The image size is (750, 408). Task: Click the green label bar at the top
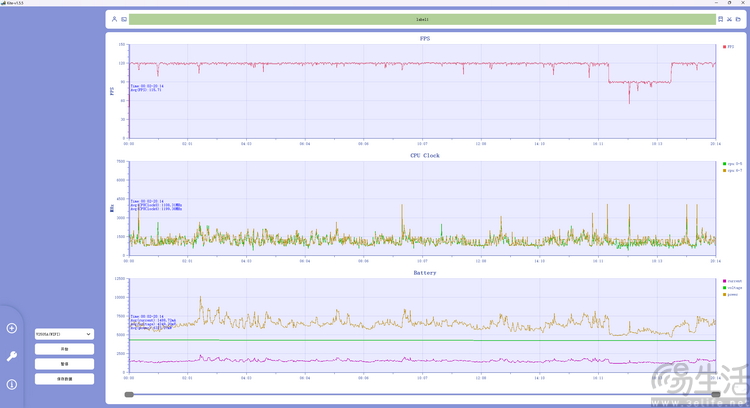pyautogui.click(x=423, y=19)
